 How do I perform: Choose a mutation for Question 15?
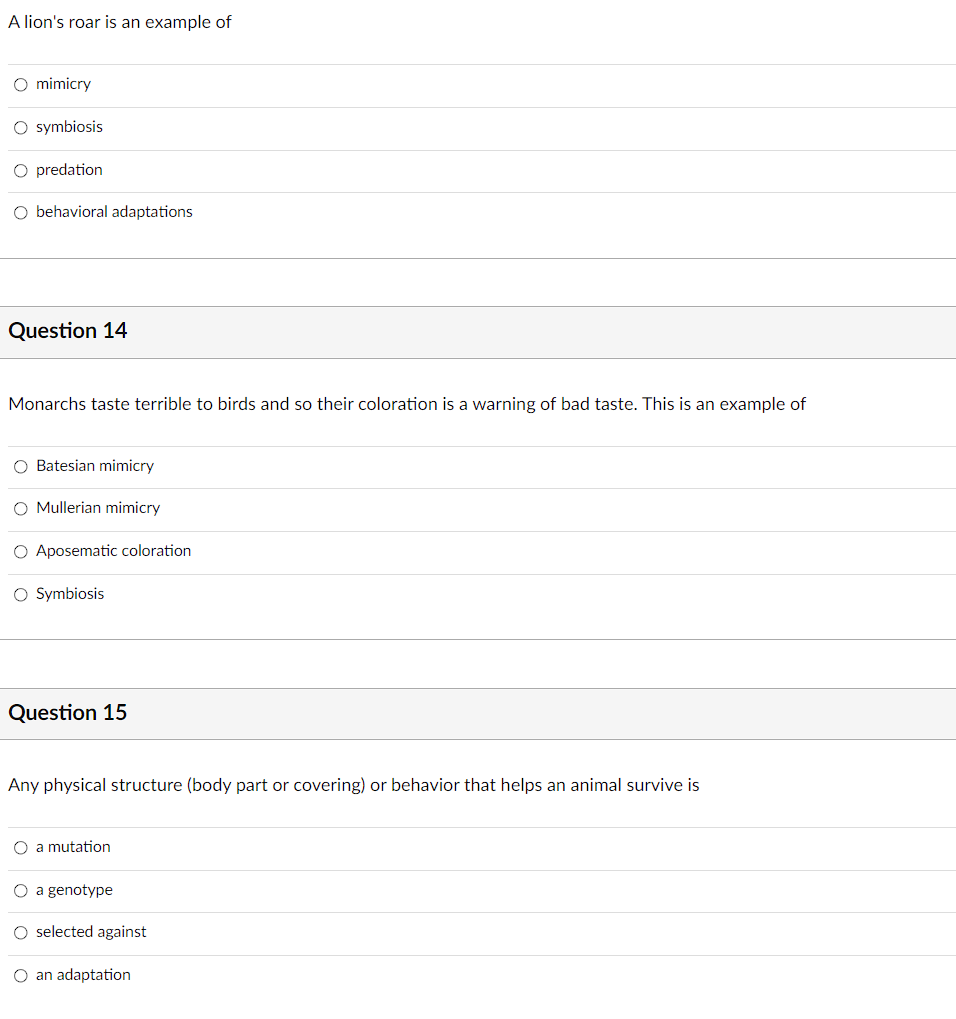21,847
